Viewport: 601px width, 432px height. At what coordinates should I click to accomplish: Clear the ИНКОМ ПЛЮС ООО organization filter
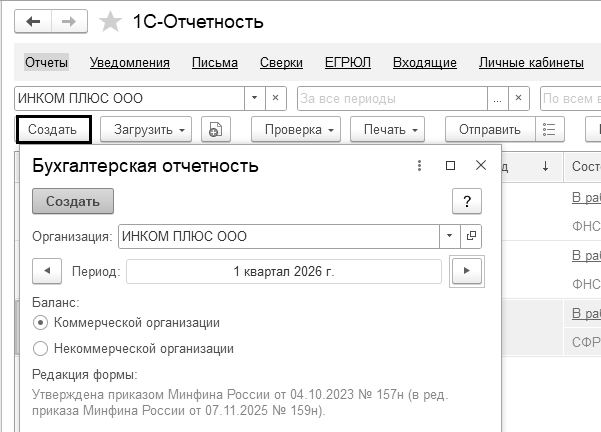pos(275,98)
